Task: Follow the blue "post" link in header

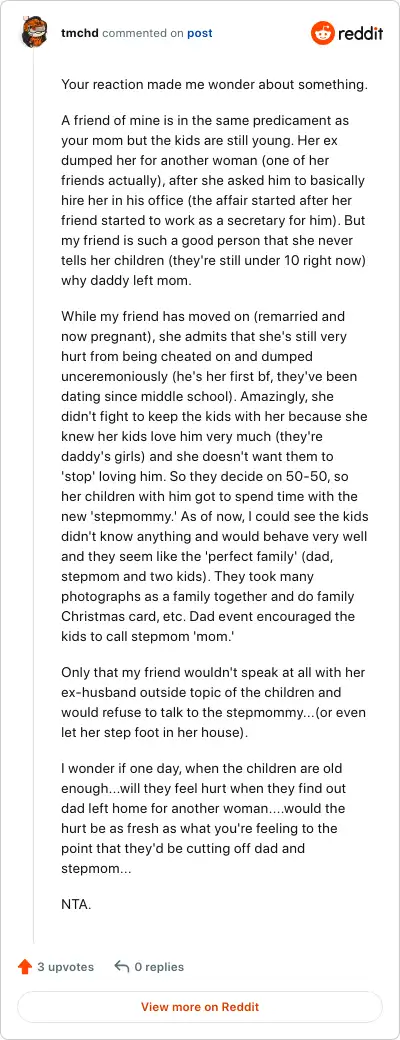Action: [200, 32]
